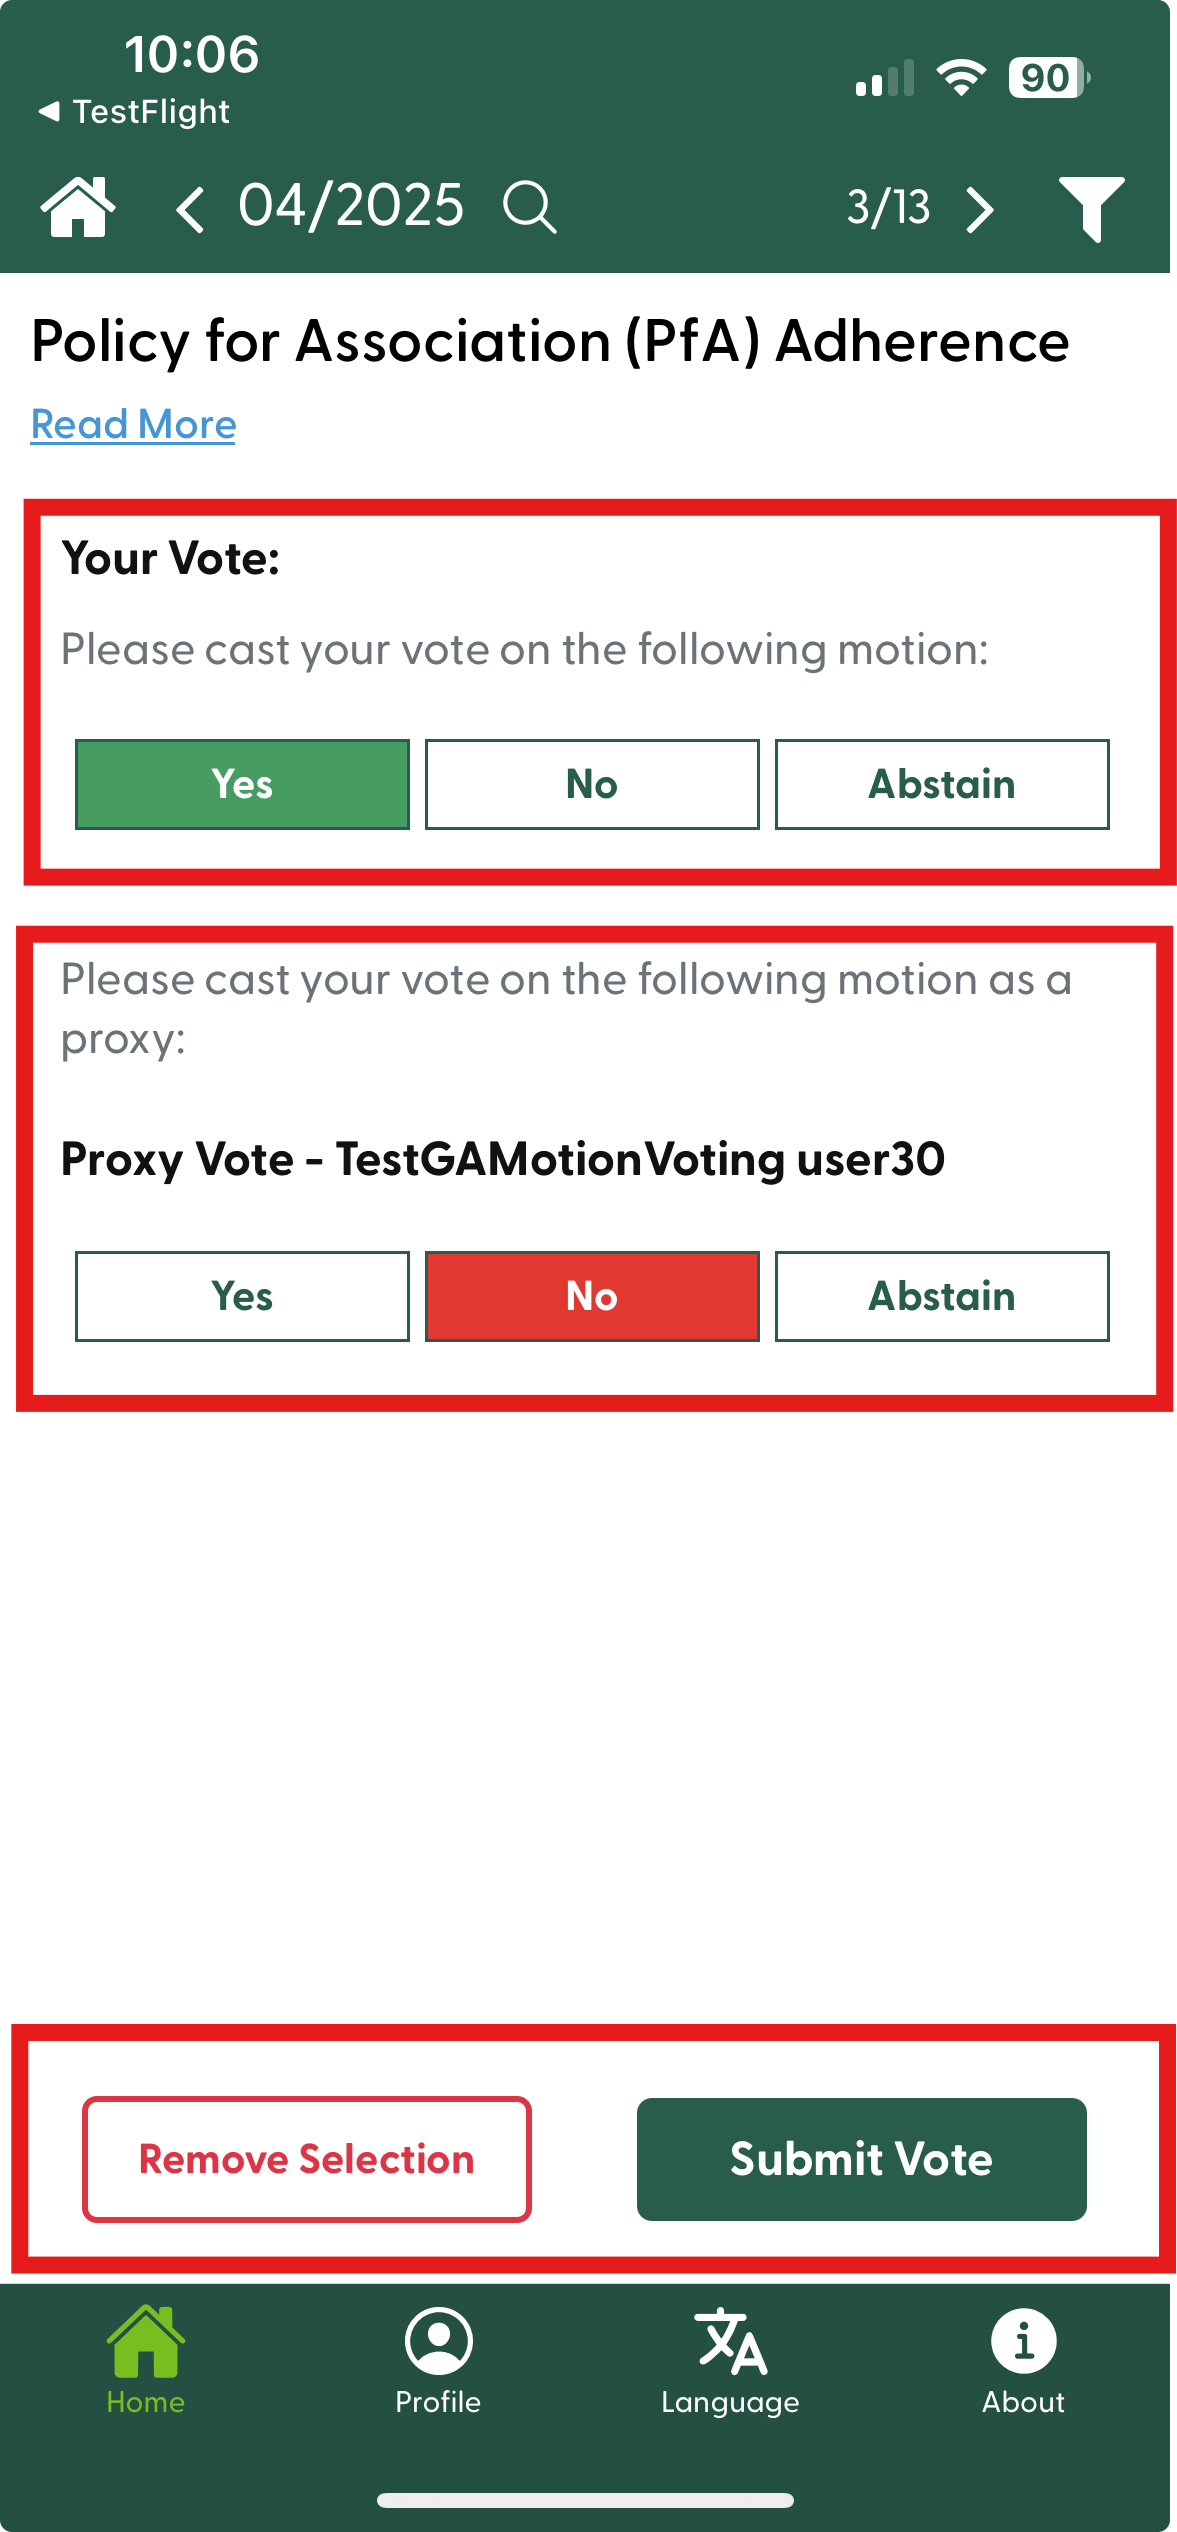Image resolution: width=1177 pixels, height=2532 pixels.
Task: Open the filter funnel icon
Action: pos(1091,208)
